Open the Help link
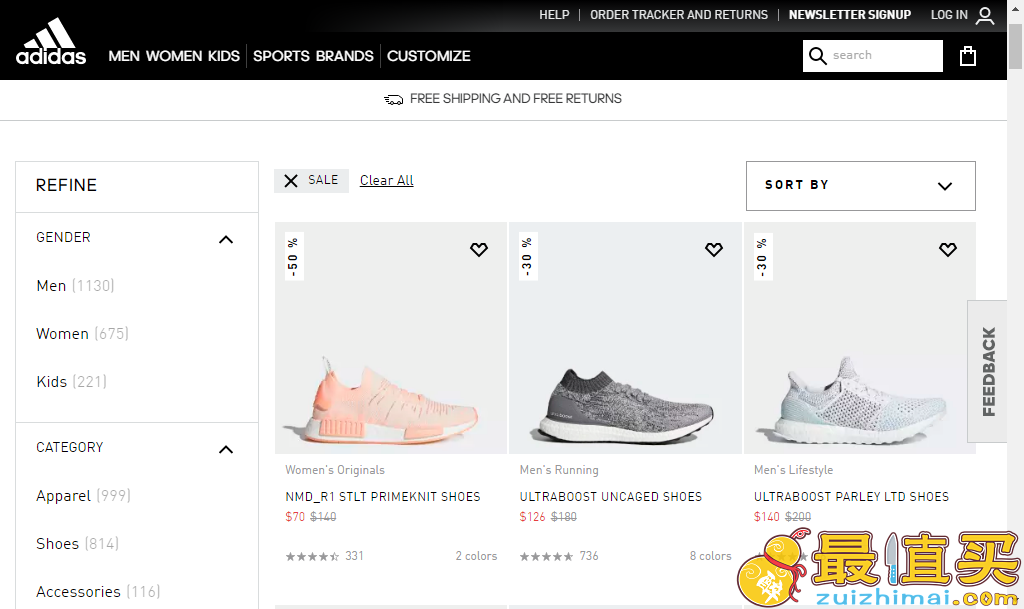This screenshot has height=609, width=1024. pyautogui.click(x=554, y=15)
